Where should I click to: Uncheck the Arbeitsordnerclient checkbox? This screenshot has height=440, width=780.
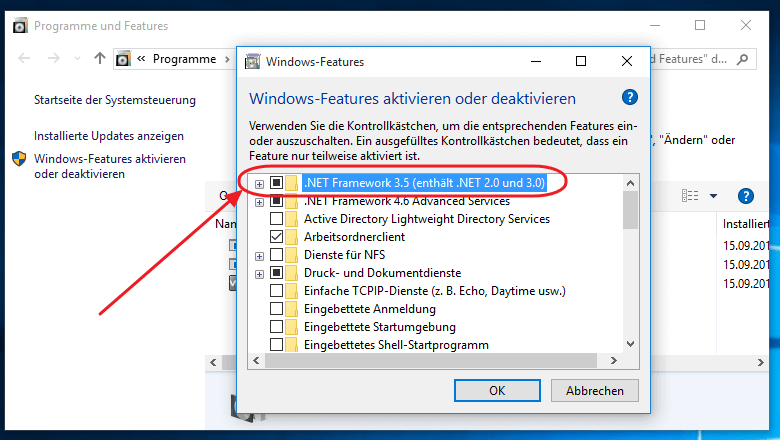click(277, 237)
